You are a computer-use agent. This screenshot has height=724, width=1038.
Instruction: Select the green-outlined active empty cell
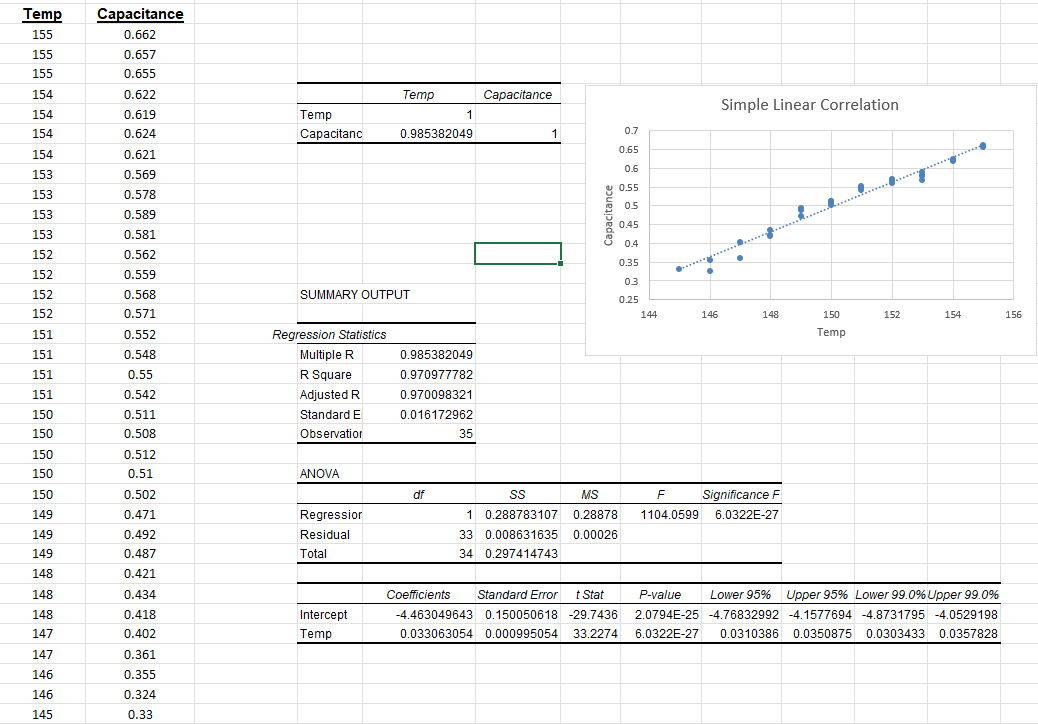point(518,253)
